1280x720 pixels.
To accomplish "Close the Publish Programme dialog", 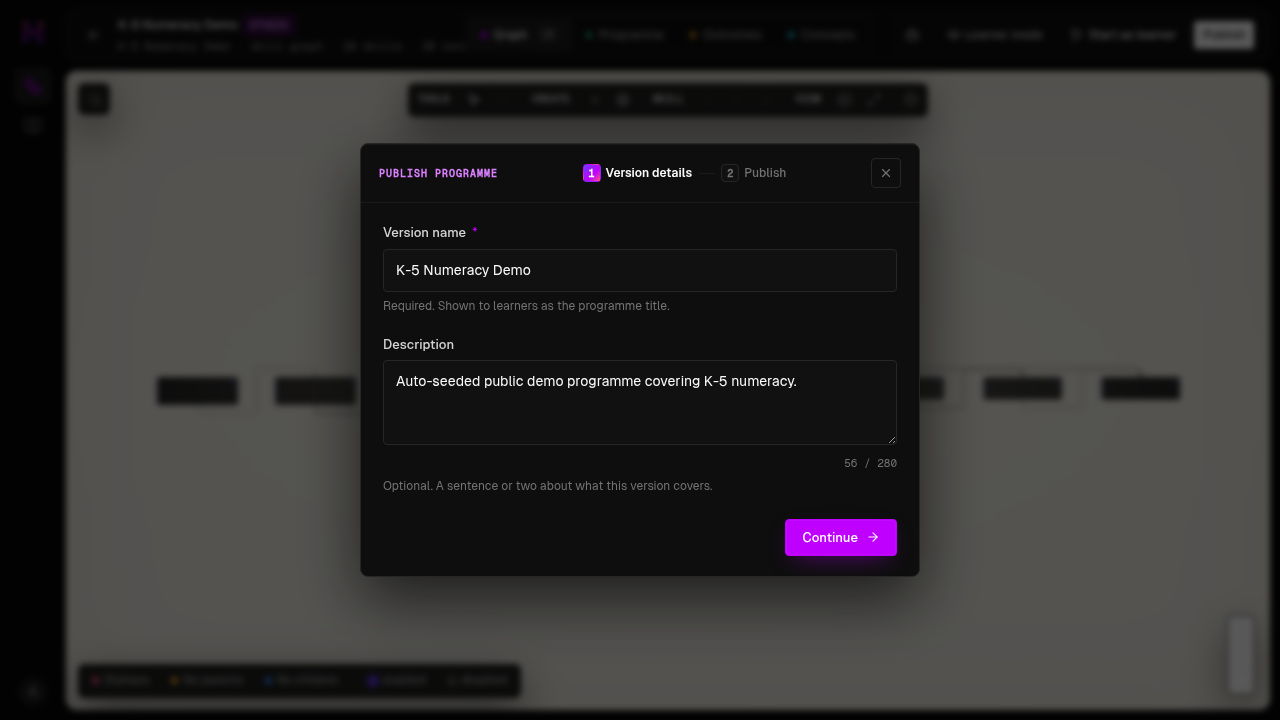I will click(x=885, y=173).
